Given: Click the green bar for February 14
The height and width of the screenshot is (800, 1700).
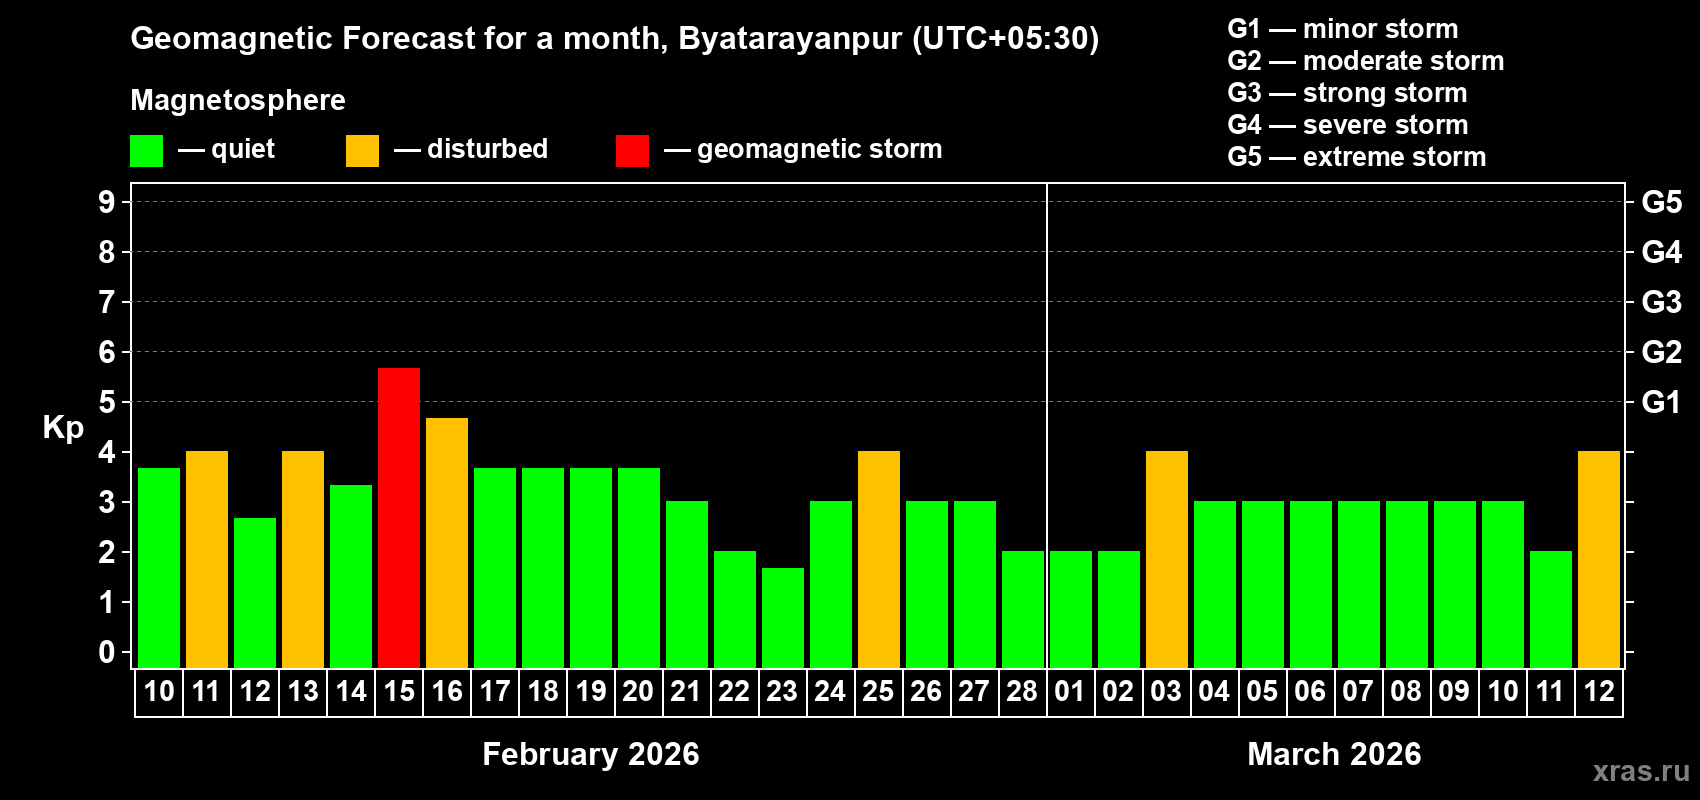Looking at the screenshot, I should click(351, 576).
